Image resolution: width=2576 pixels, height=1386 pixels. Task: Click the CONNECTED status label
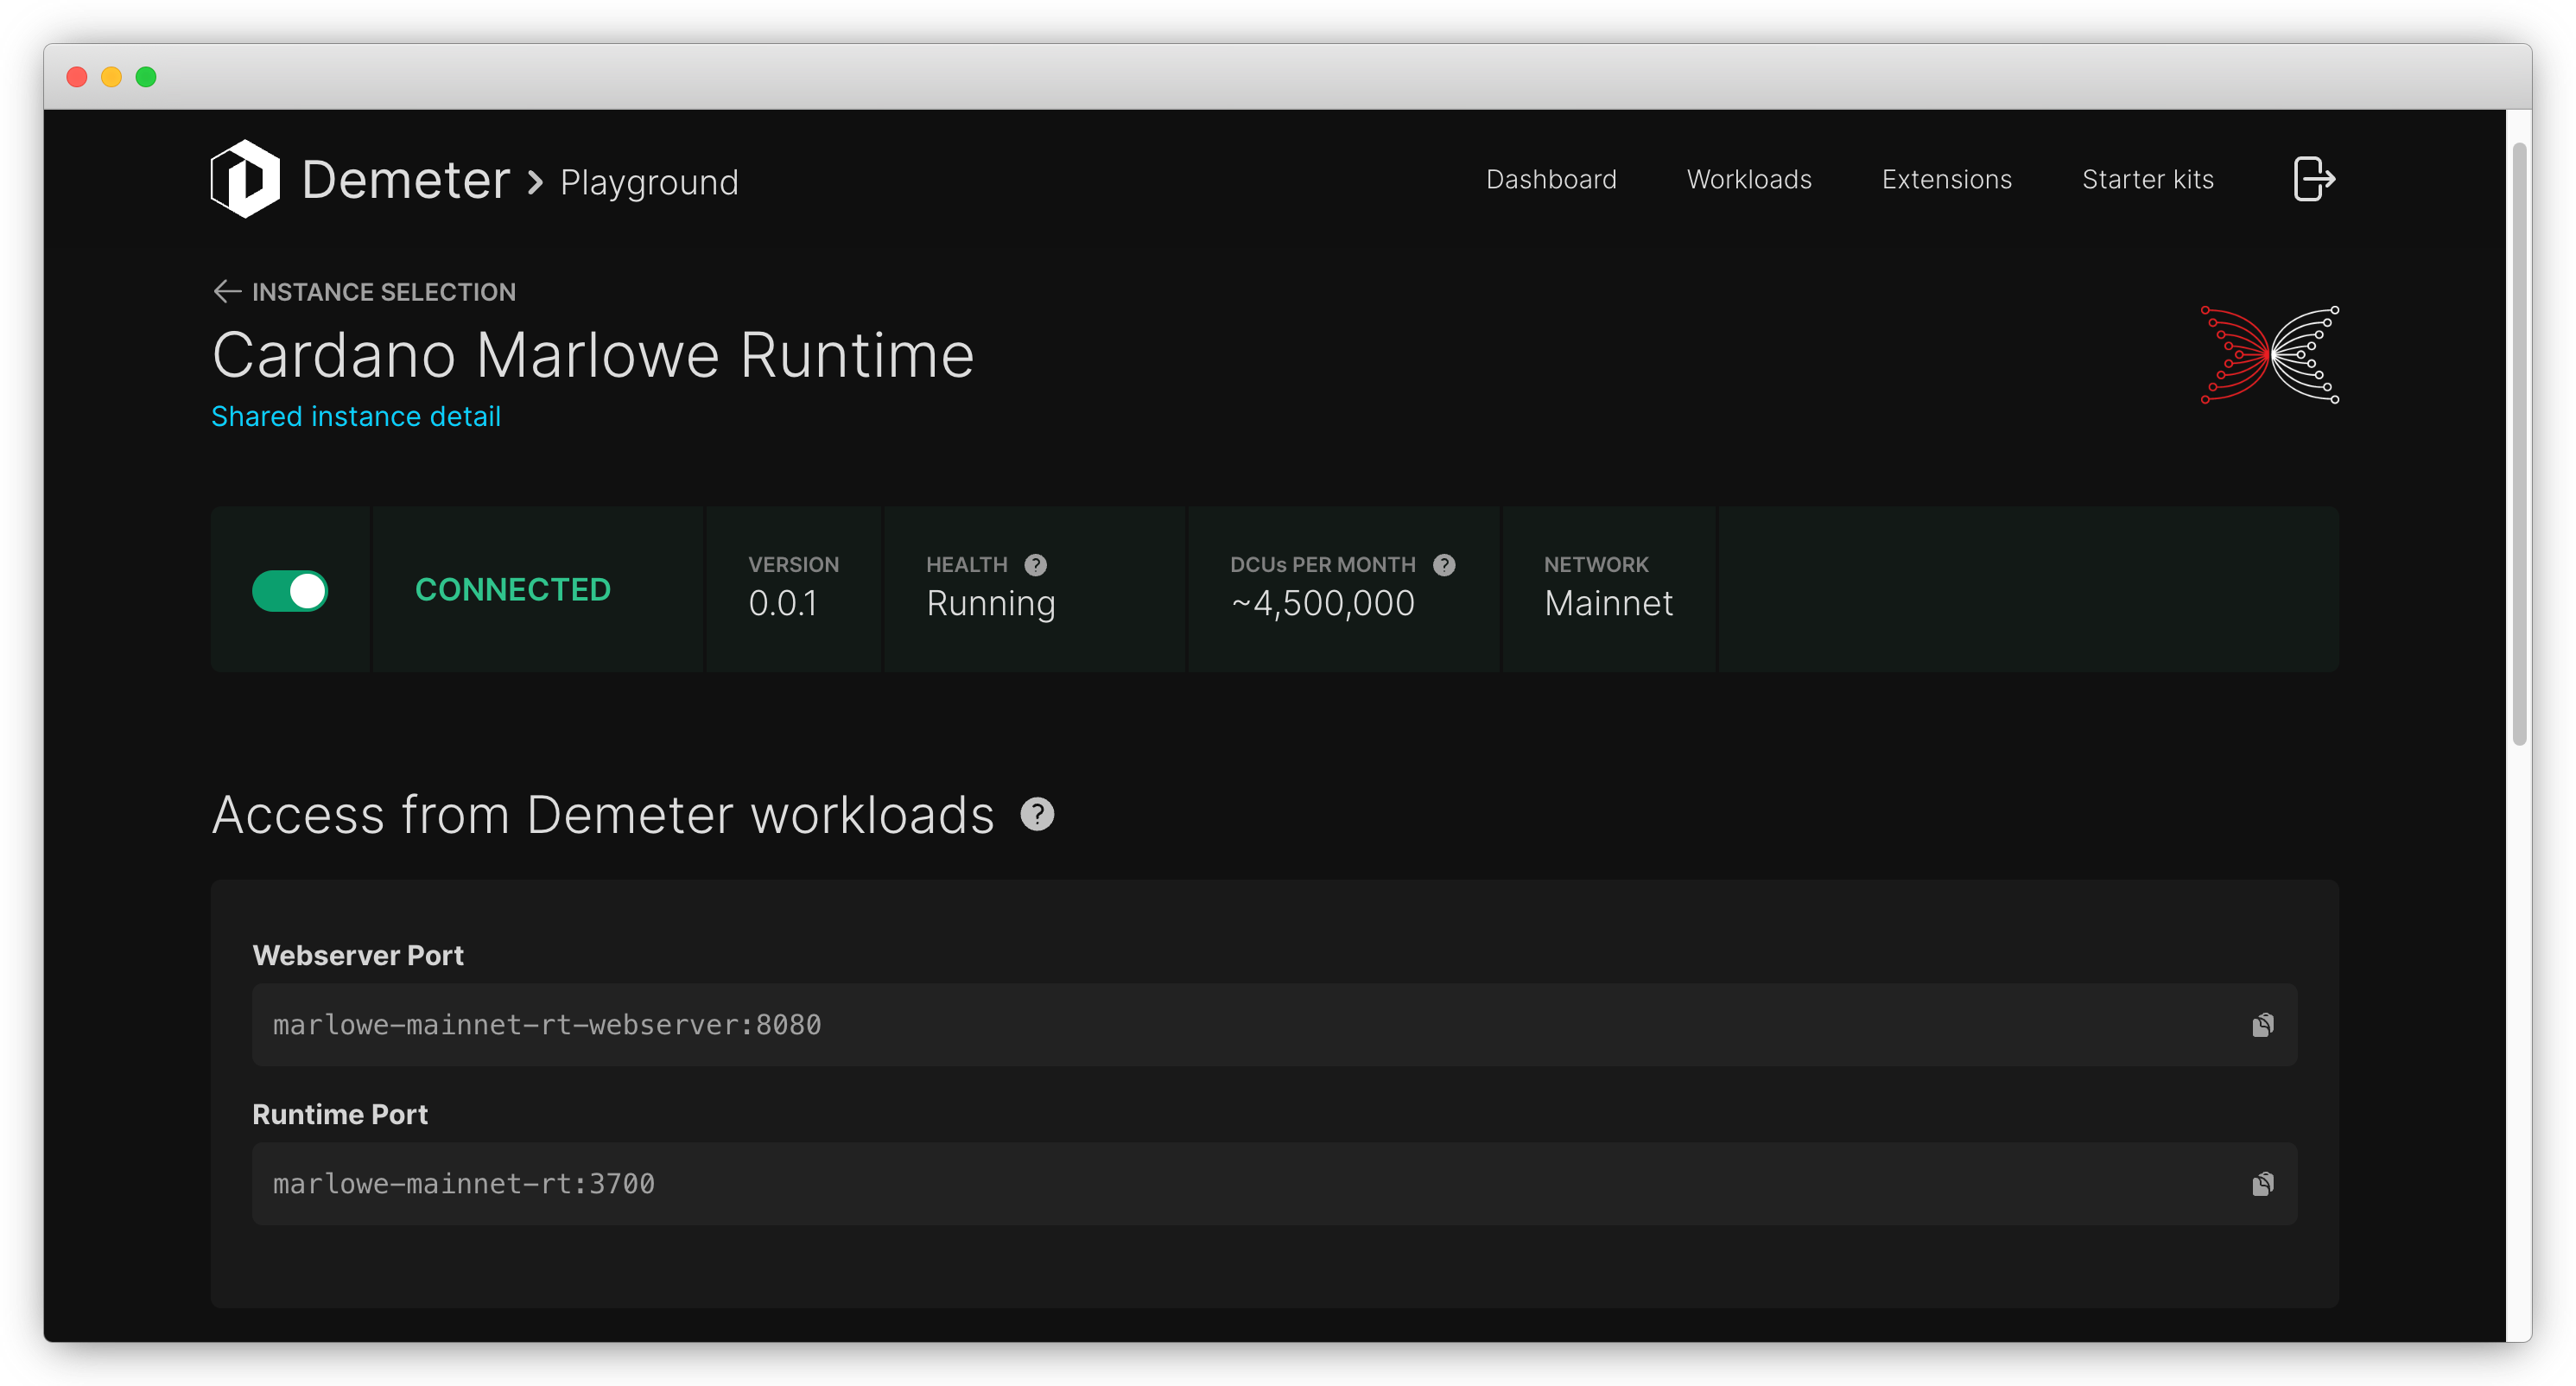pyautogui.click(x=512, y=590)
